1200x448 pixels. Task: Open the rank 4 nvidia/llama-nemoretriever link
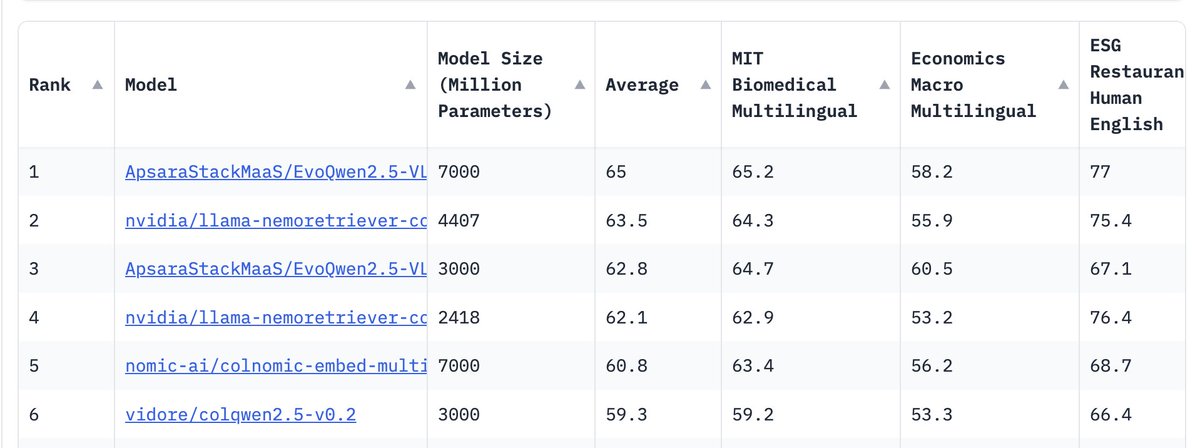275,316
